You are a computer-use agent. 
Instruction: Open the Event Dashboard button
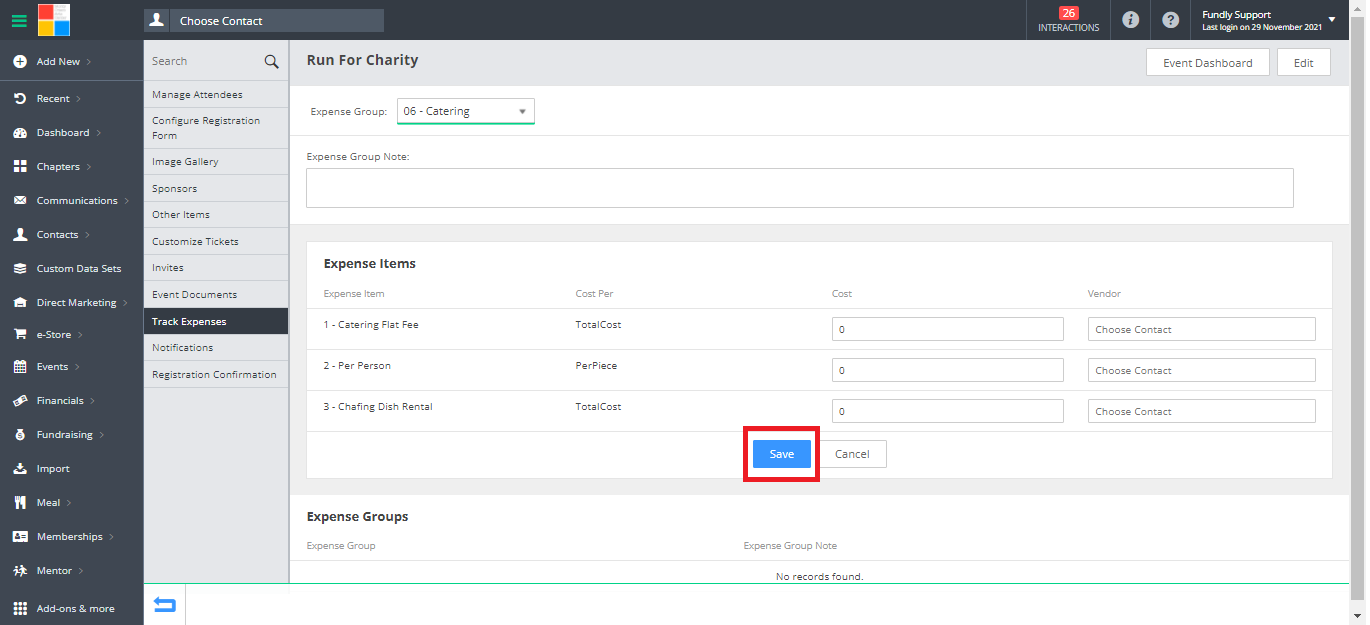(x=1207, y=62)
